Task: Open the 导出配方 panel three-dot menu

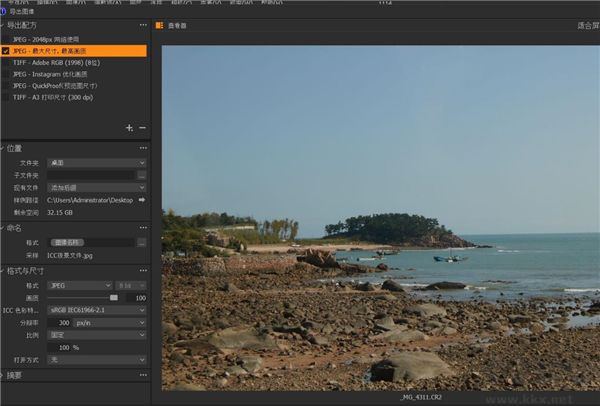Action: [142, 24]
